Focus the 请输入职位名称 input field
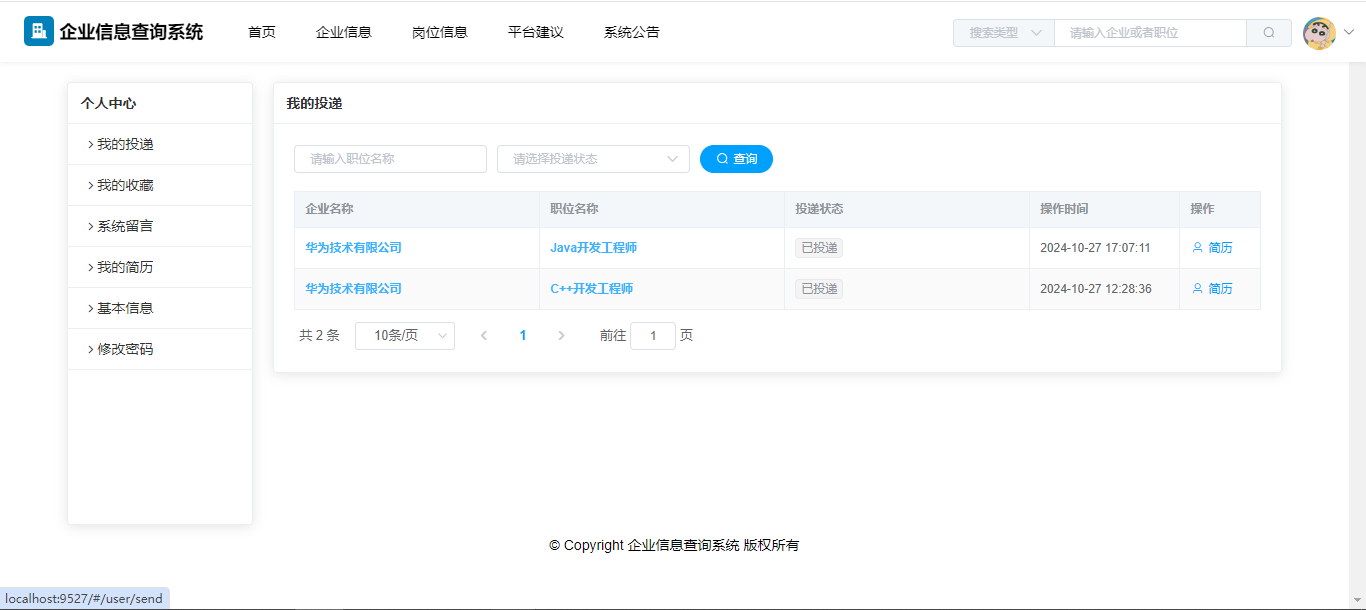The width and height of the screenshot is (1366, 610). click(390, 159)
